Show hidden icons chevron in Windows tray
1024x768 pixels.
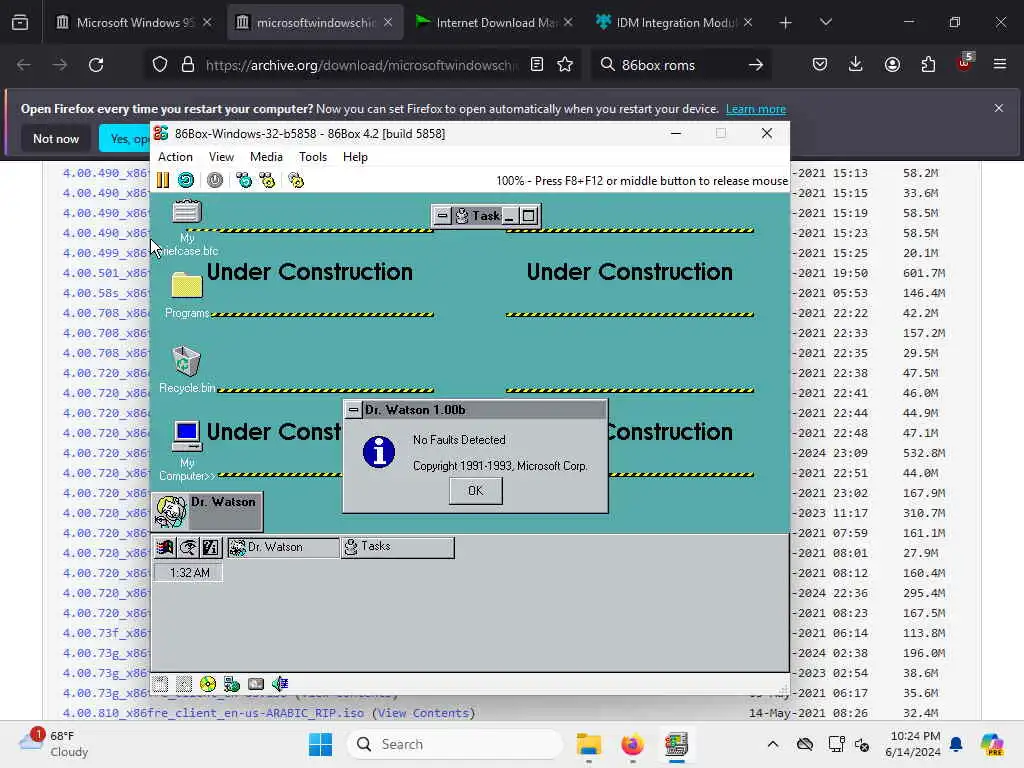[x=773, y=744]
